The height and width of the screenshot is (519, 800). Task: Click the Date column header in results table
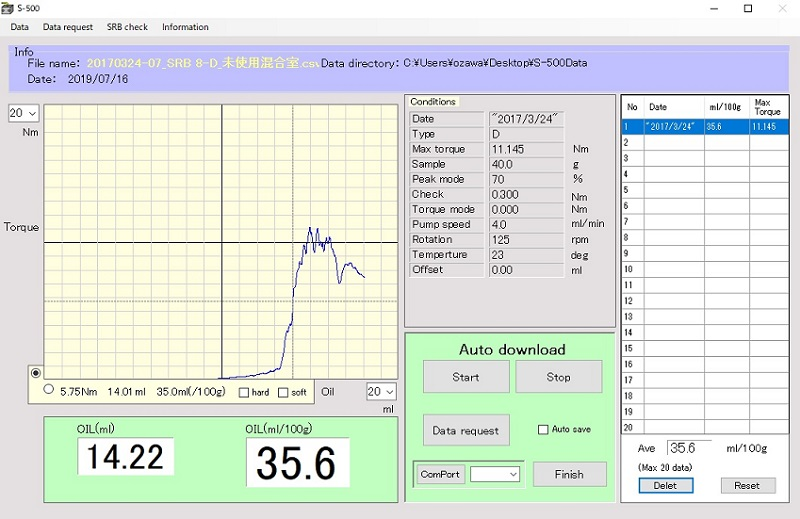tap(674, 107)
